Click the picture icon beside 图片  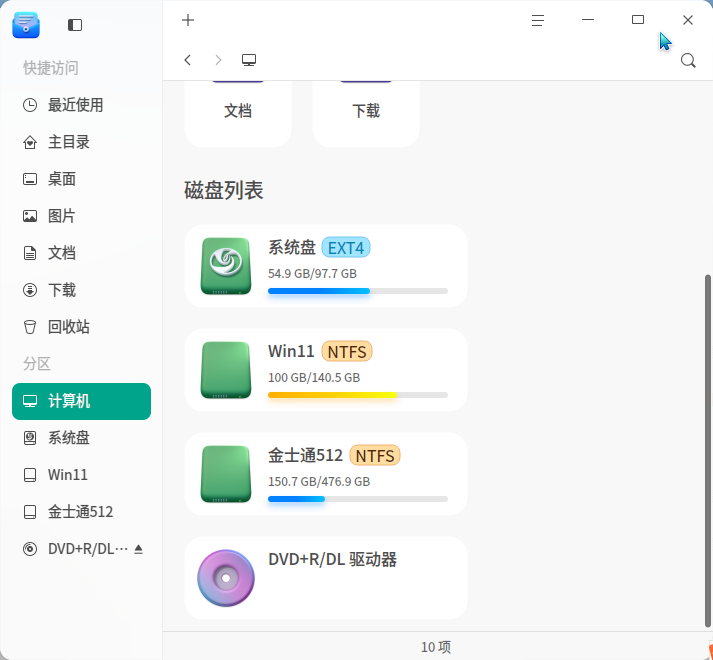(30, 216)
